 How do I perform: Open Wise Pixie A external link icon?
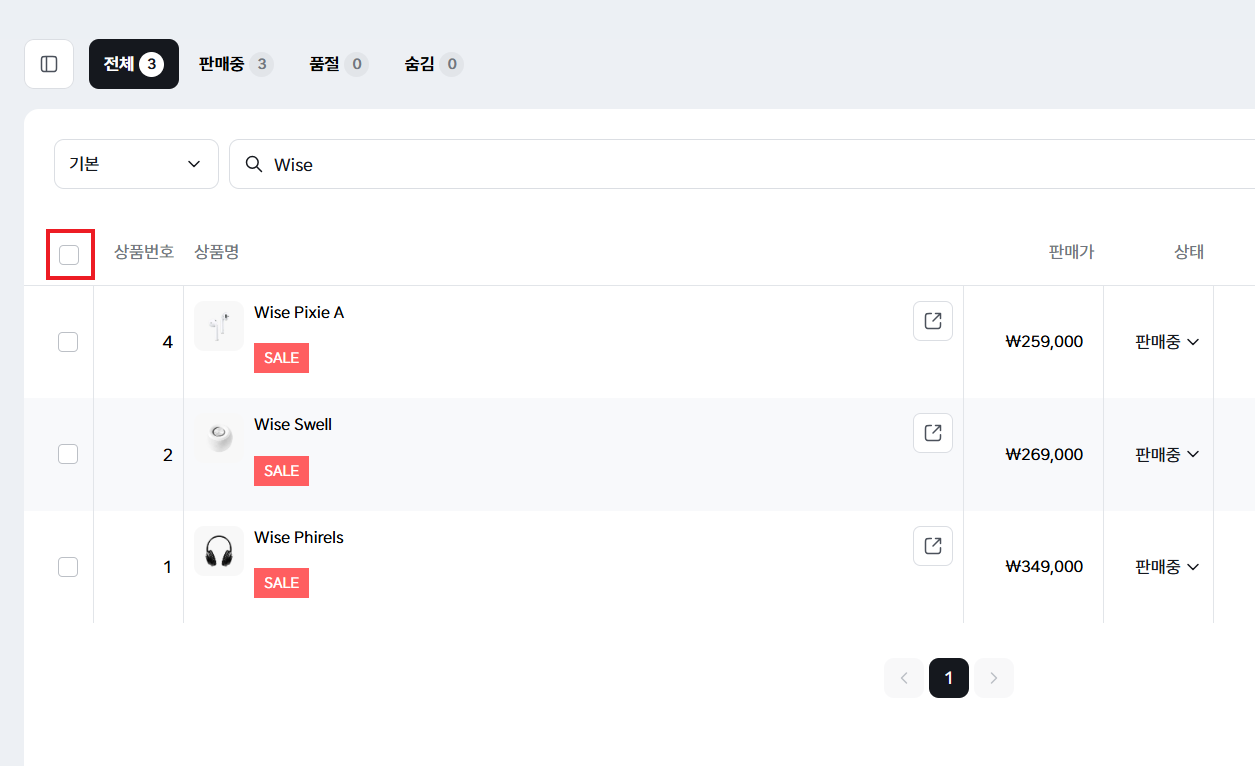pos(933,321)
